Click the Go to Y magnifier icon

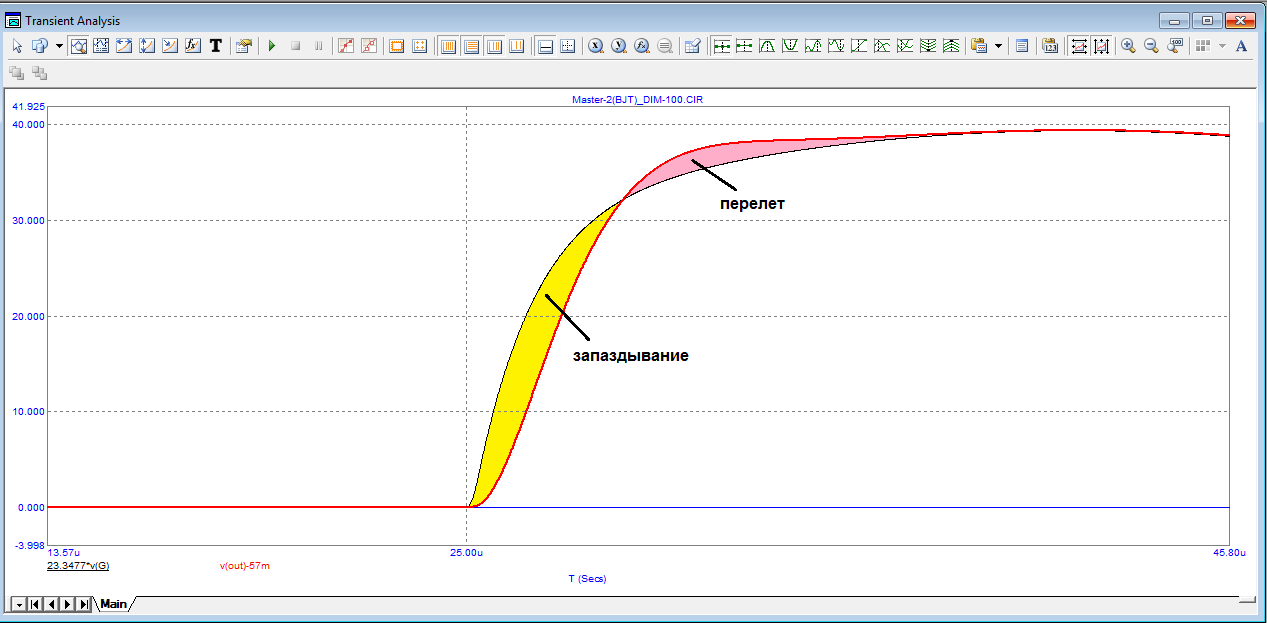619,46
